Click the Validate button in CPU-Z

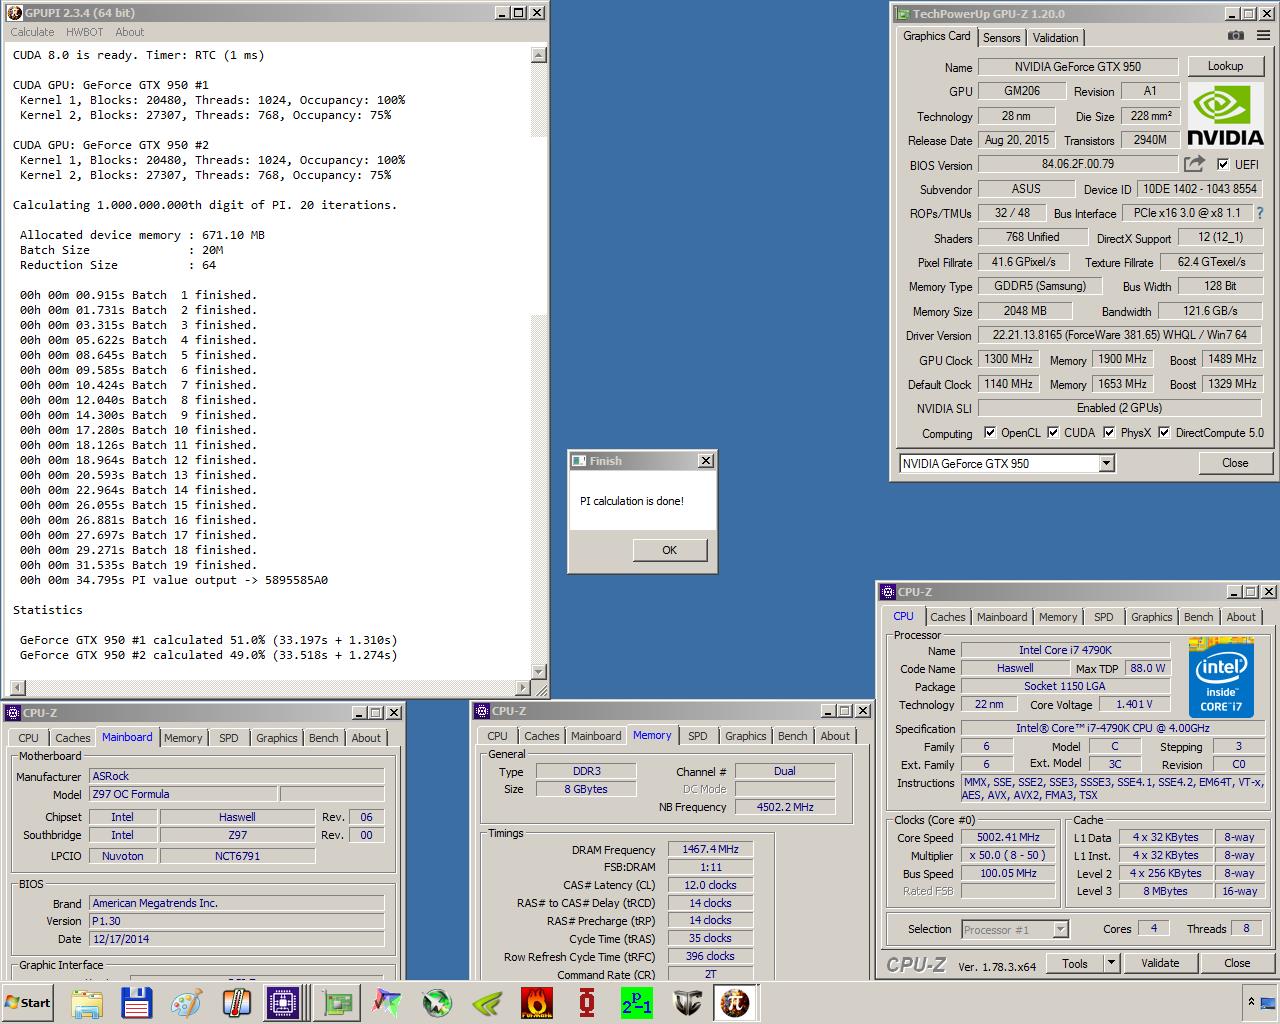[x=1160, y=963]
